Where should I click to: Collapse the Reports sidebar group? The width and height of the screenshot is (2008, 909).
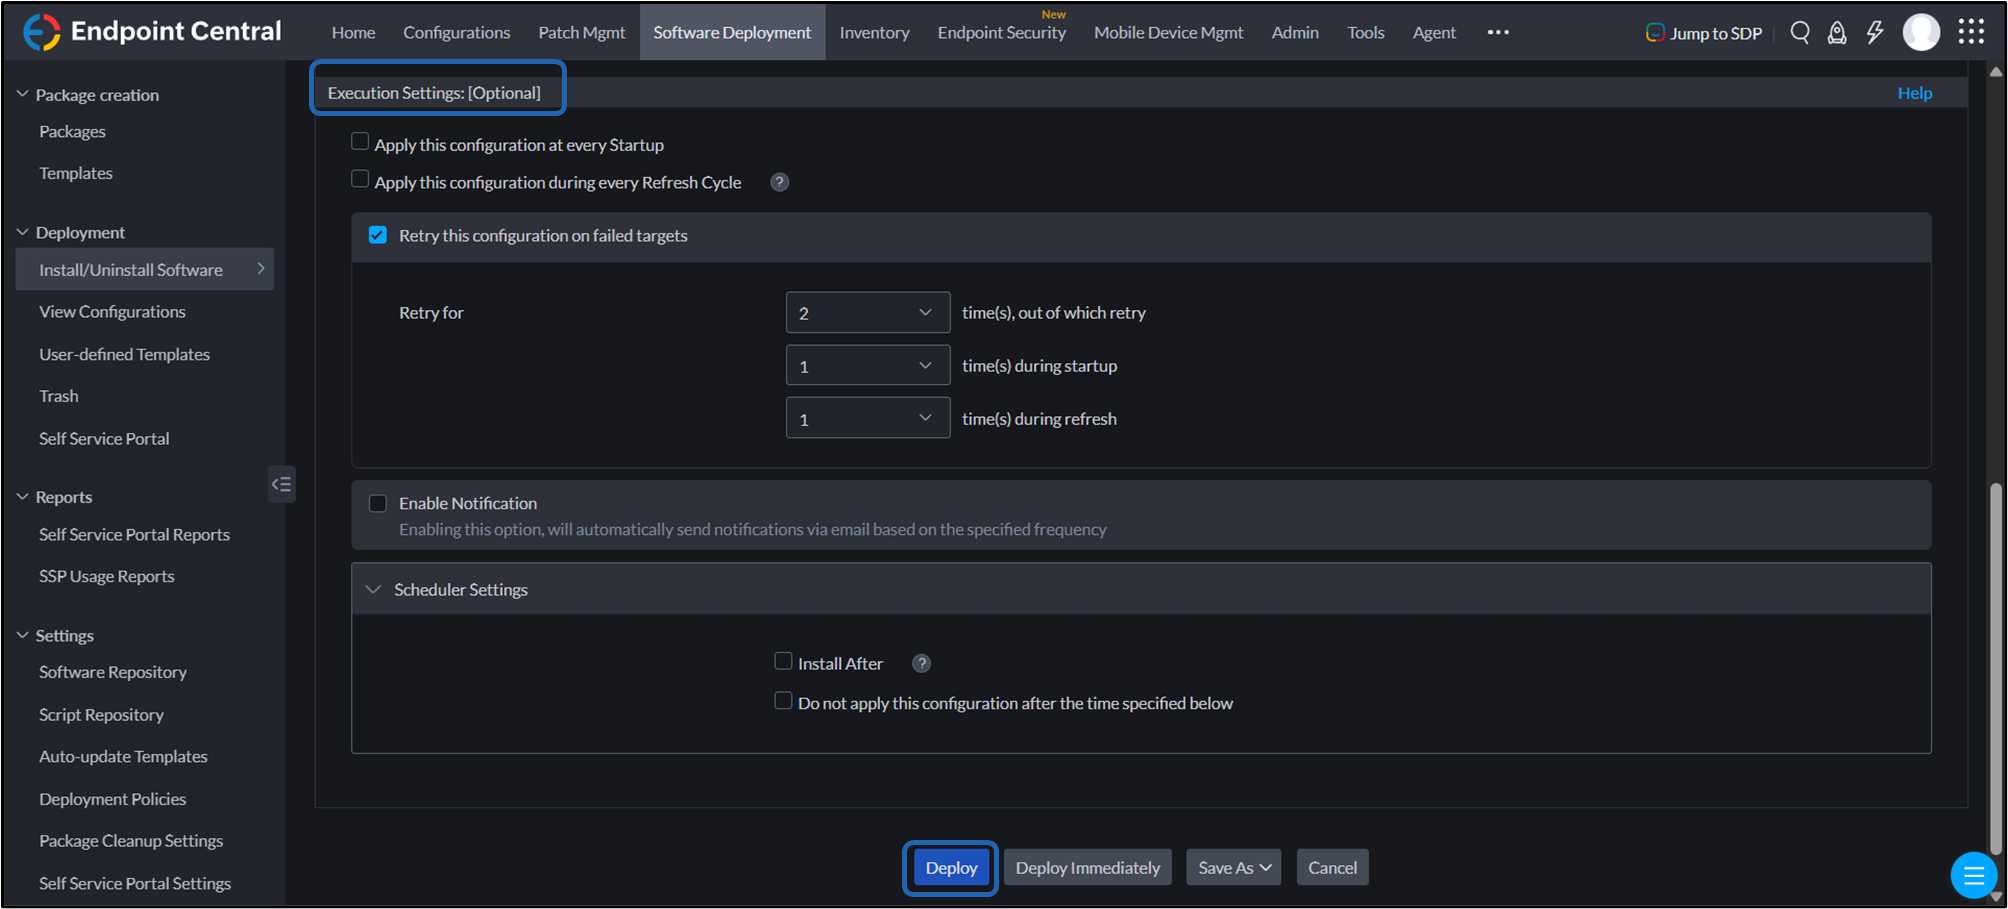pyautogui.click(x=23, y=496)
